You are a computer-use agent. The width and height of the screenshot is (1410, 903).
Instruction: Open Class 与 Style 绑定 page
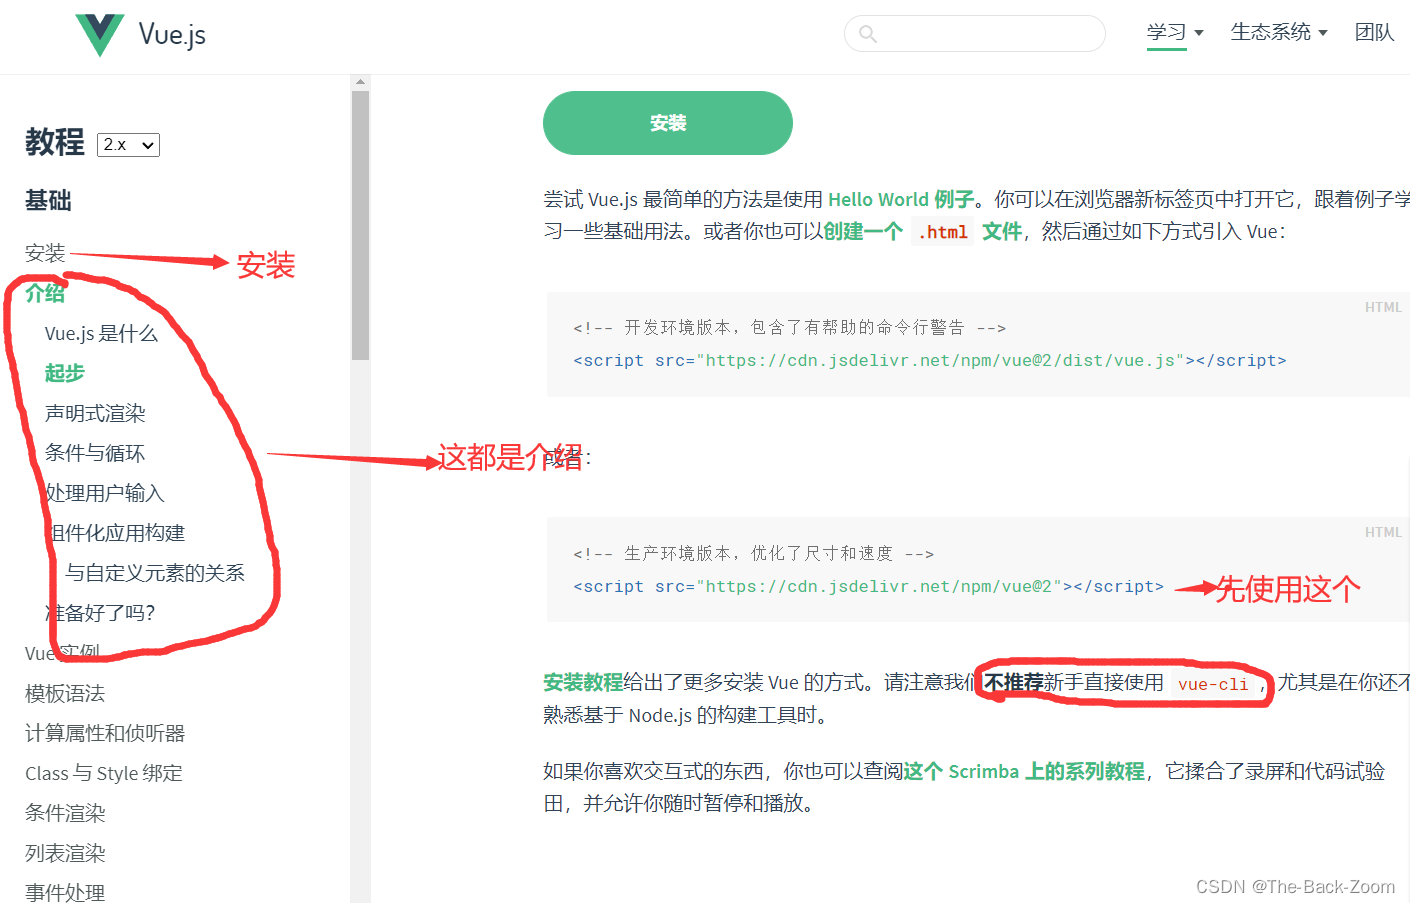tap(104, 773)
